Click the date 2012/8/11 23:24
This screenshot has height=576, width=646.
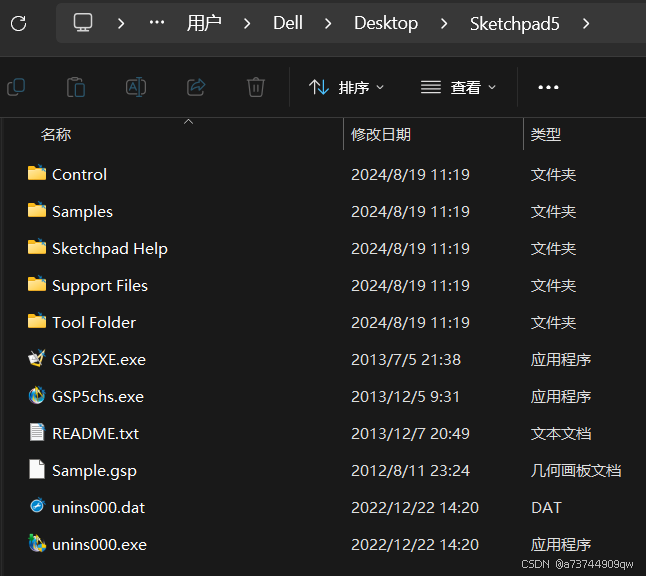pyautogui.click(x=410, y=471)
